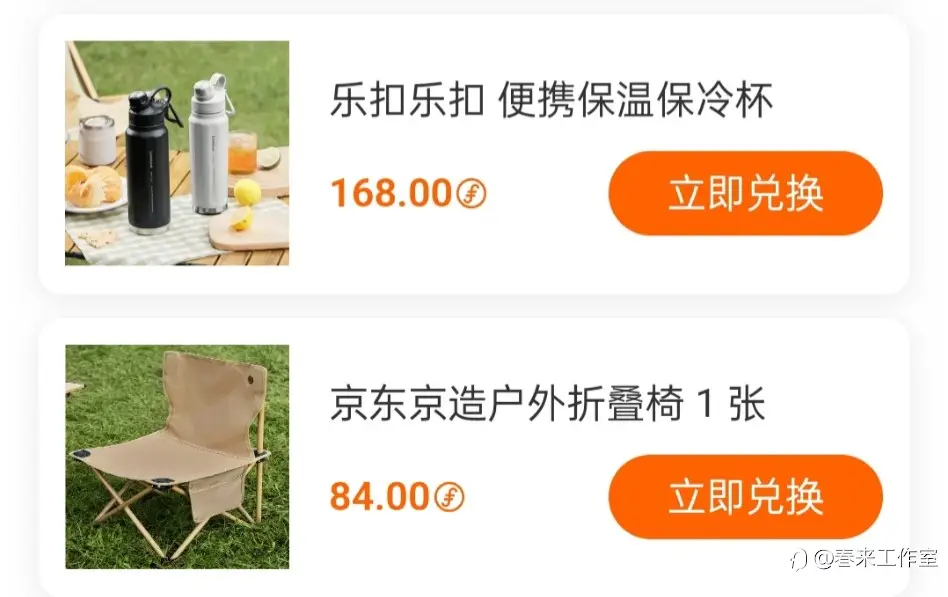The image size is (948, 597).
Task: Select the 168.00 points price
Action: (391, 194)
